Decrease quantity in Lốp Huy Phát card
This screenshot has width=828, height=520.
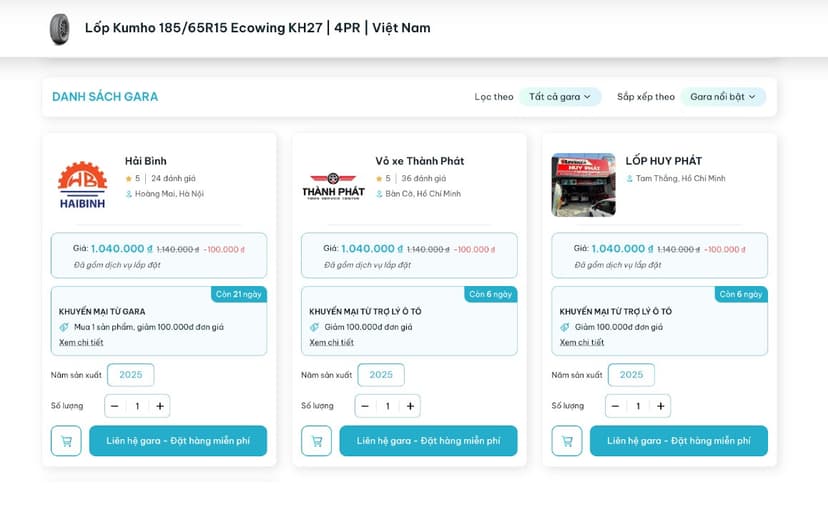615,406
